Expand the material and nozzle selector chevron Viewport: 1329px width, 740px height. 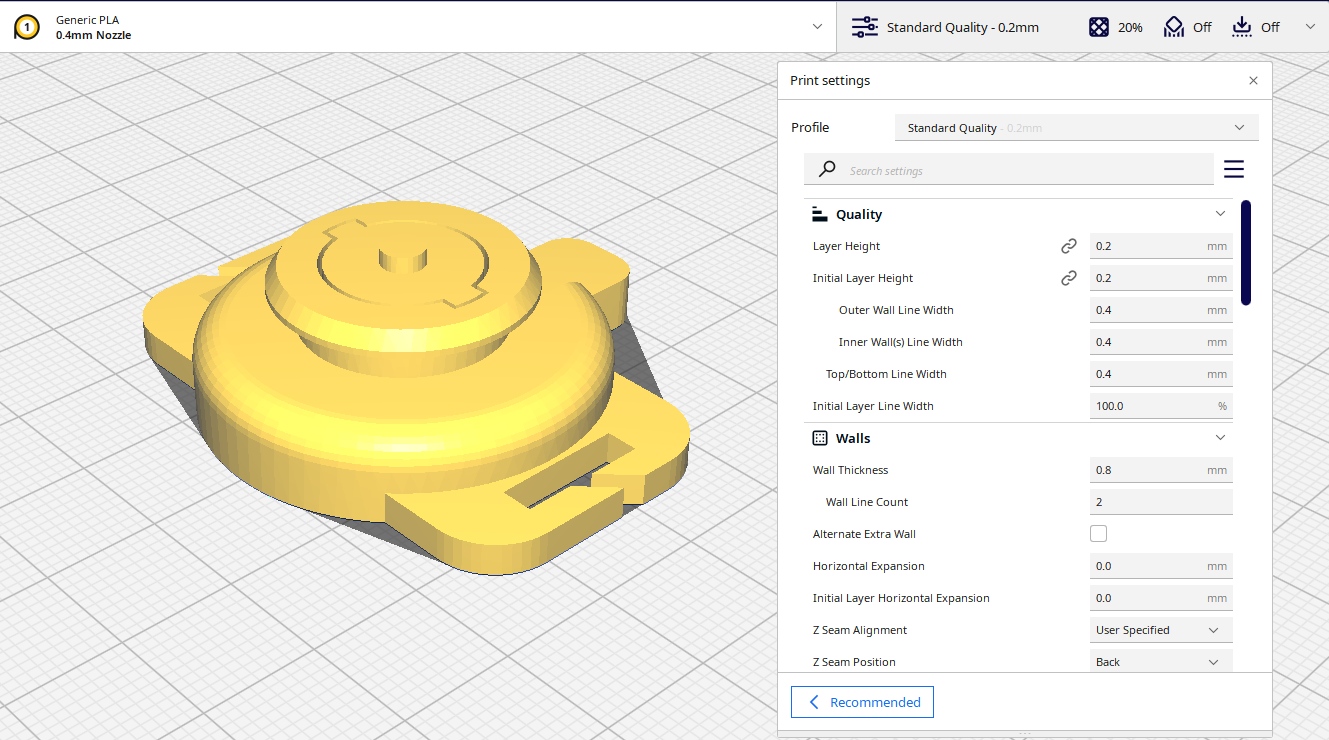point(817,27)
